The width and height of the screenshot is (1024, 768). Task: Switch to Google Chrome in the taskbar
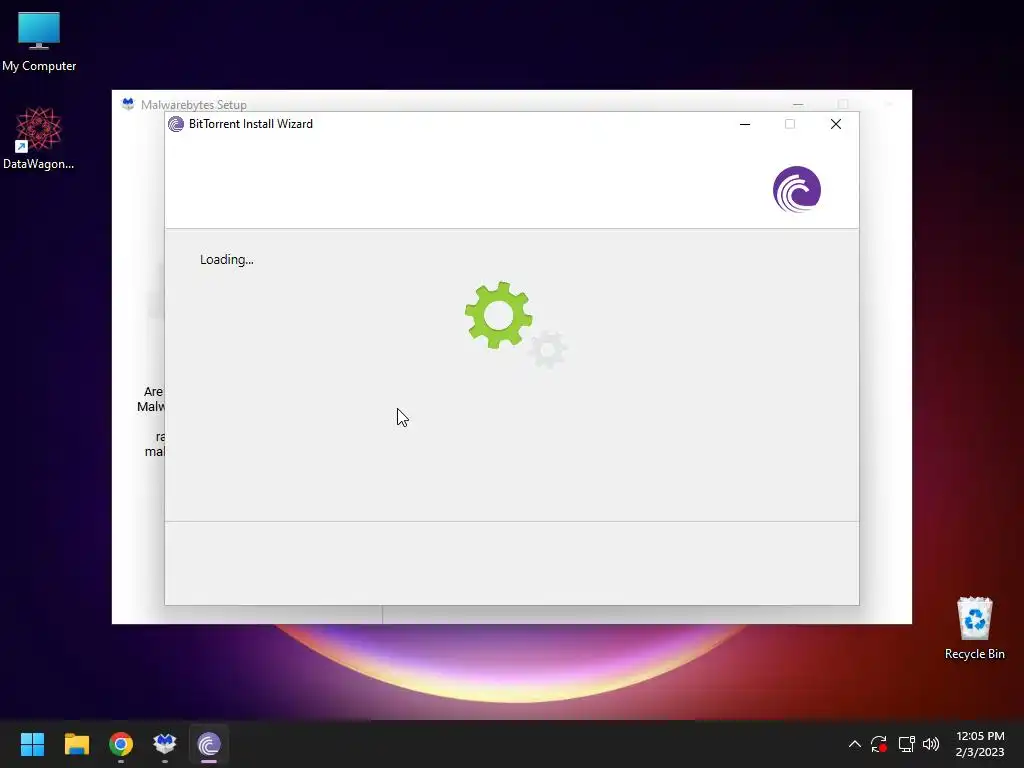pyautogui.click(x=121, y=744)
